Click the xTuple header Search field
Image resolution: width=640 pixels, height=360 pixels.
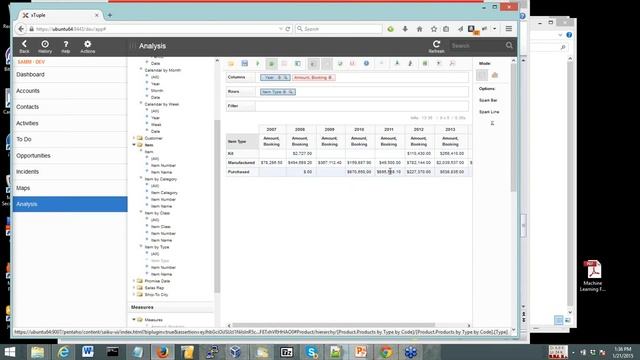[x=476, y=46]
